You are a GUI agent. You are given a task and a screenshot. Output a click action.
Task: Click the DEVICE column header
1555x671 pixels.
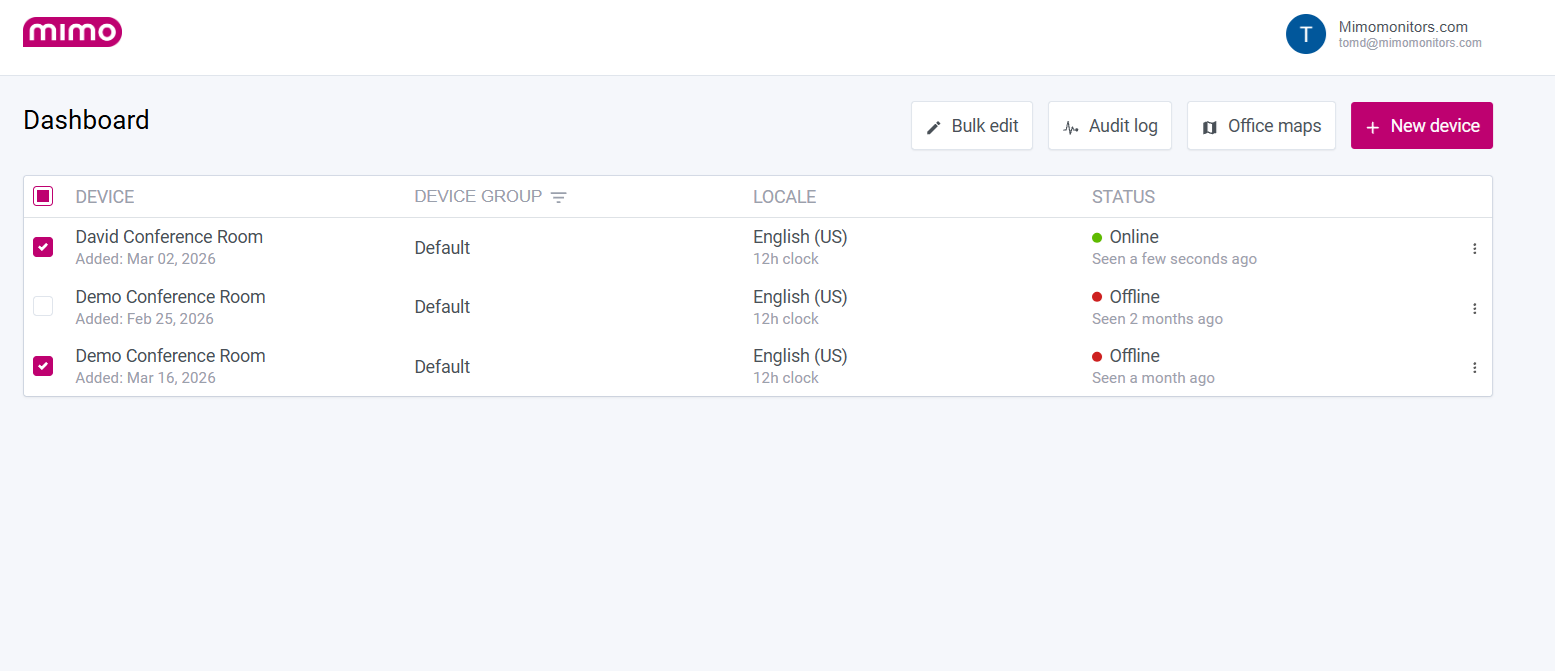coord(105,197)
